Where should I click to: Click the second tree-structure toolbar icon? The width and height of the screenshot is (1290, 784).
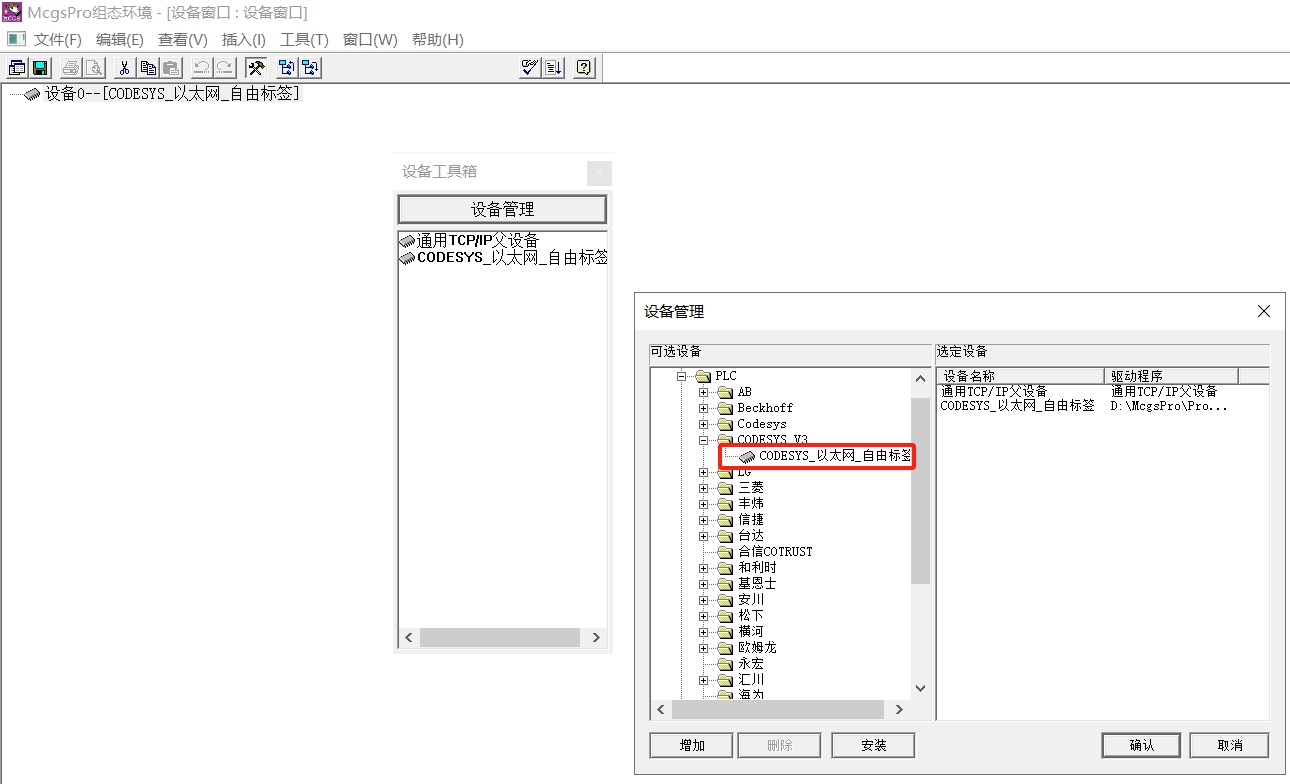pyautogui.click(x=311, y=68)
